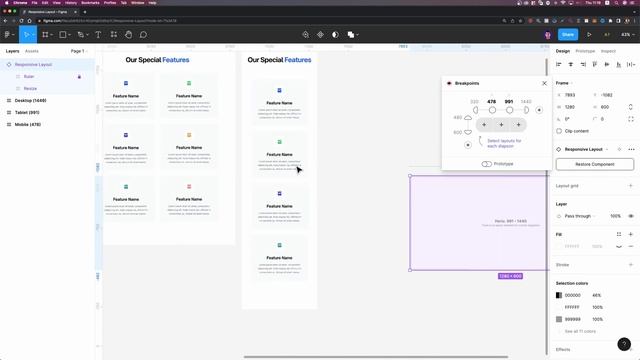
Task: Switch to the Design tab
Action: click(x=563, y=51)
